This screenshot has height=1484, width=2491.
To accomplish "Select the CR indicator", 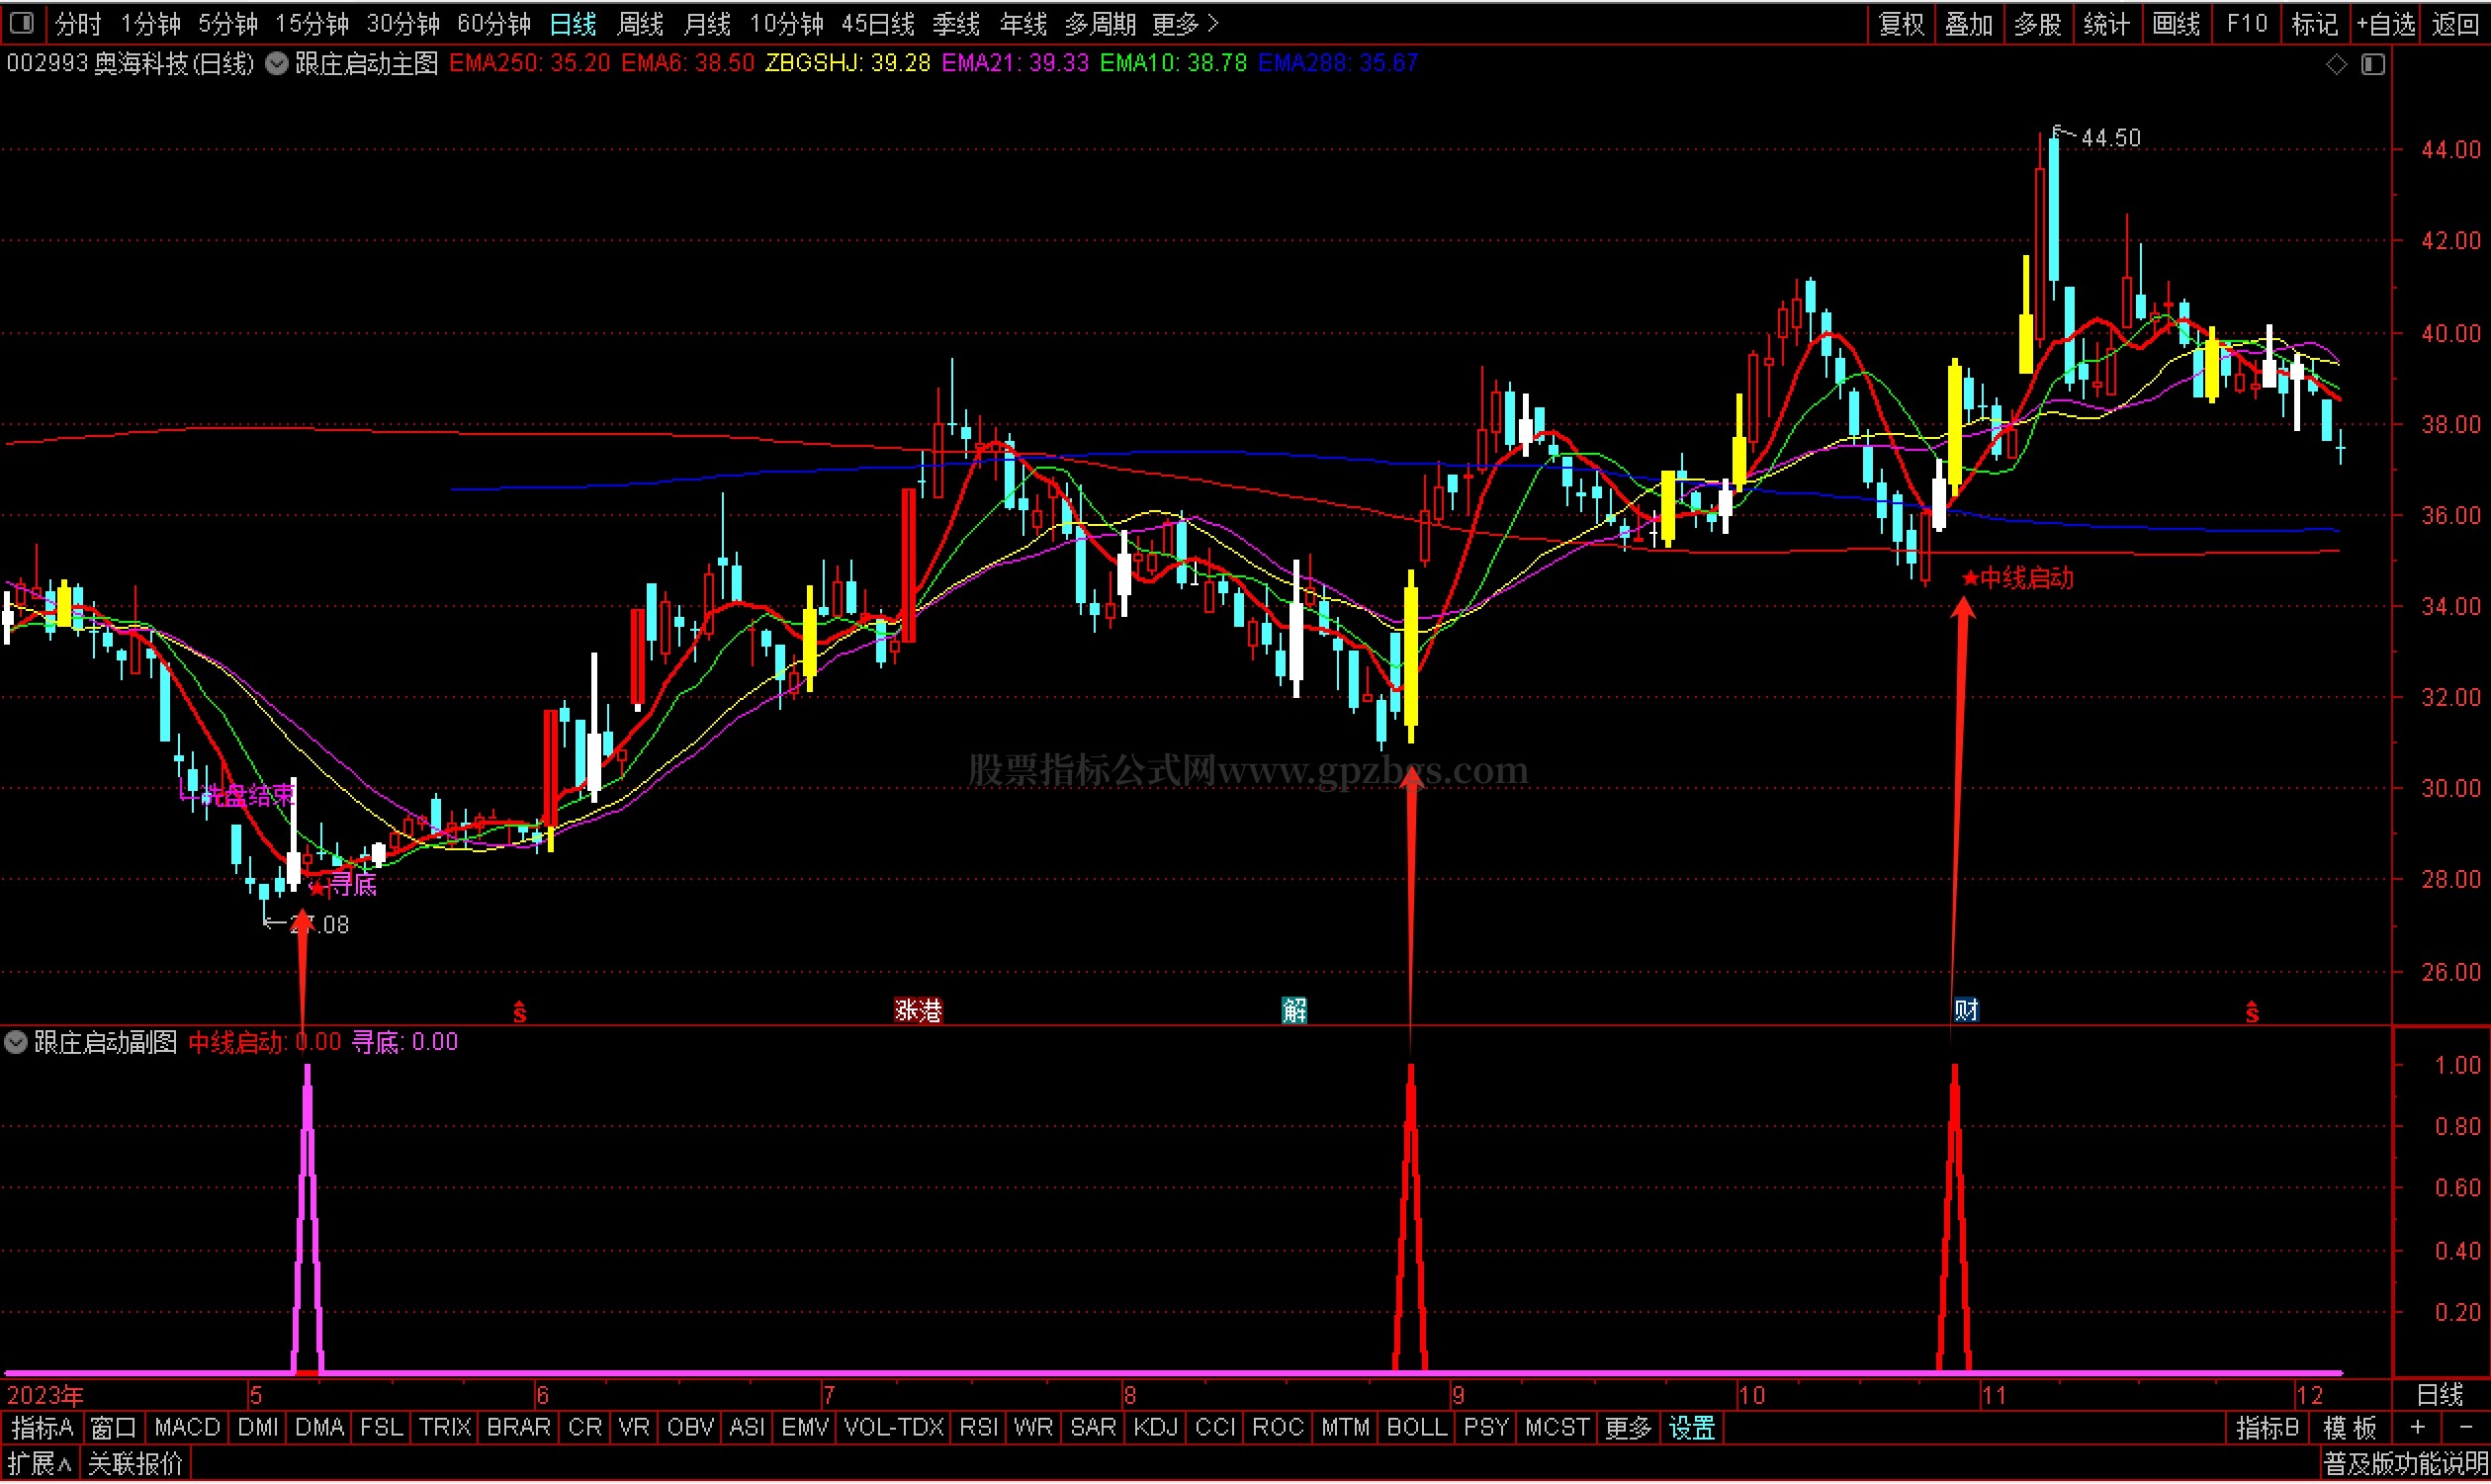I will pos(585,1429).
